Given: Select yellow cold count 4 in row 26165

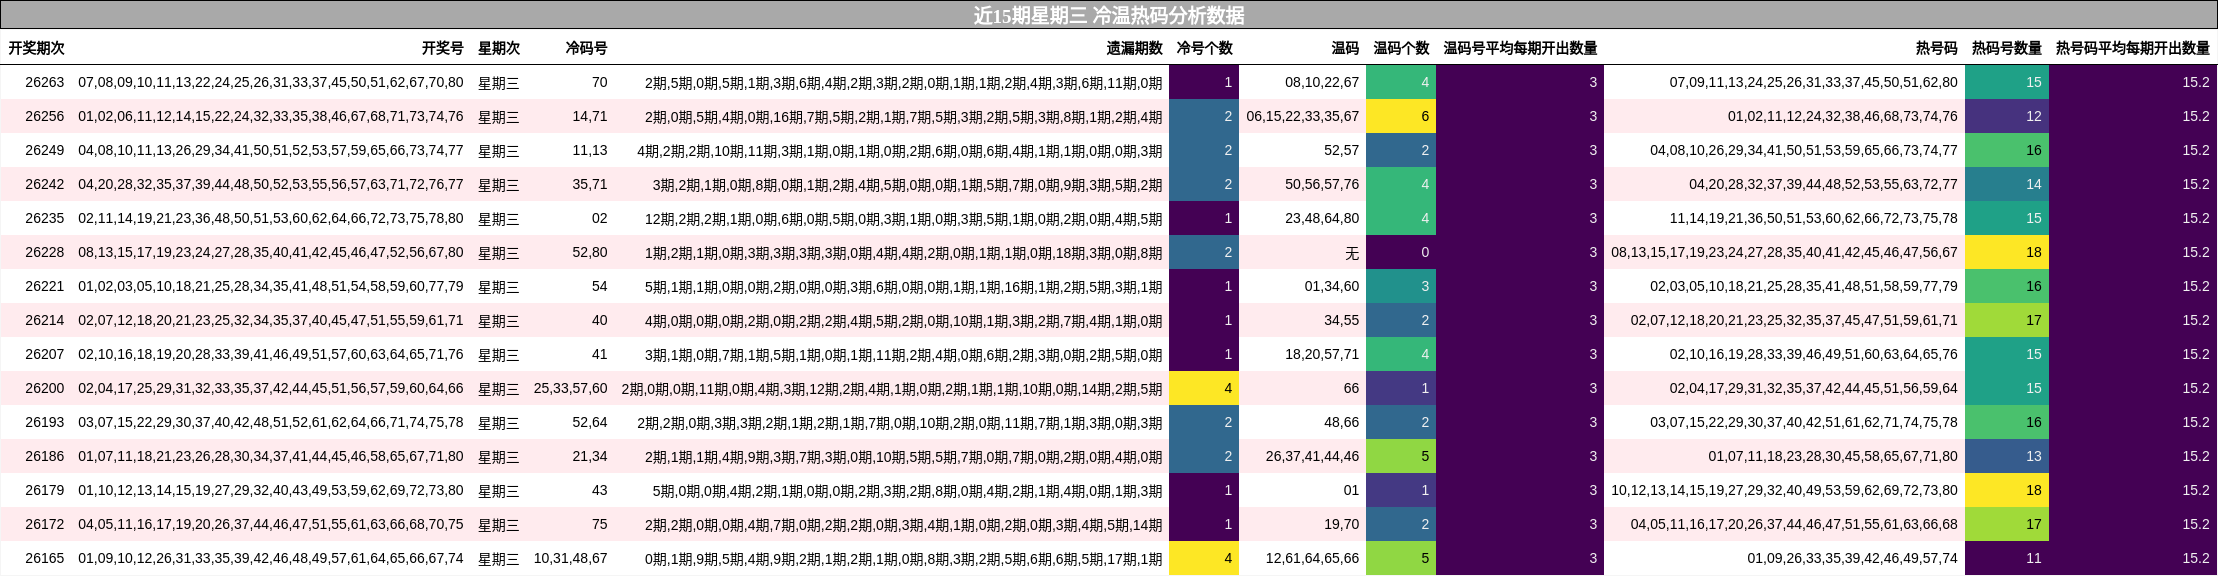Looking at the screenshot, I should click(x=1204, y=558).
